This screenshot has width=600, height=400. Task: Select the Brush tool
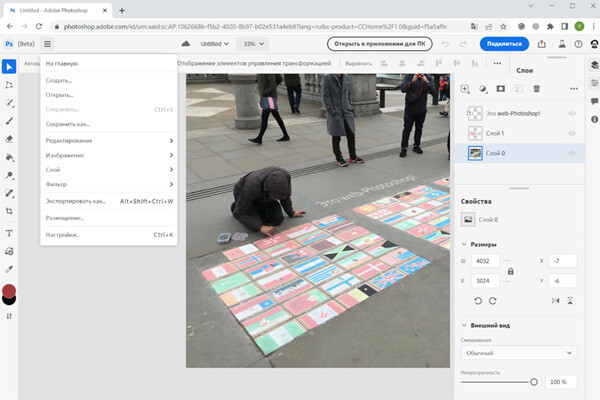(x=9, y=120)
